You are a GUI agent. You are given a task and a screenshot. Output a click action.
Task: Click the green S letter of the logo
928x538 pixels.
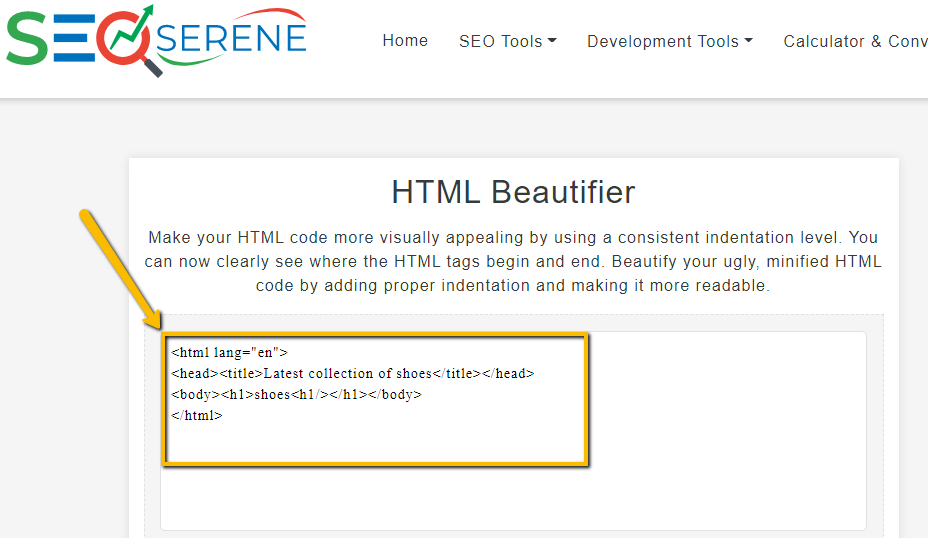(27, 39)
